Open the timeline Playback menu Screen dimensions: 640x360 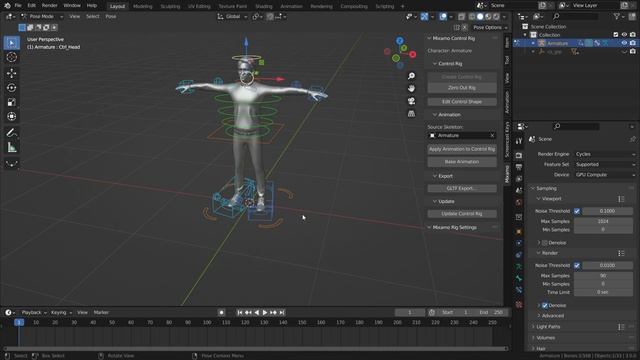click(x=33, y=313)
